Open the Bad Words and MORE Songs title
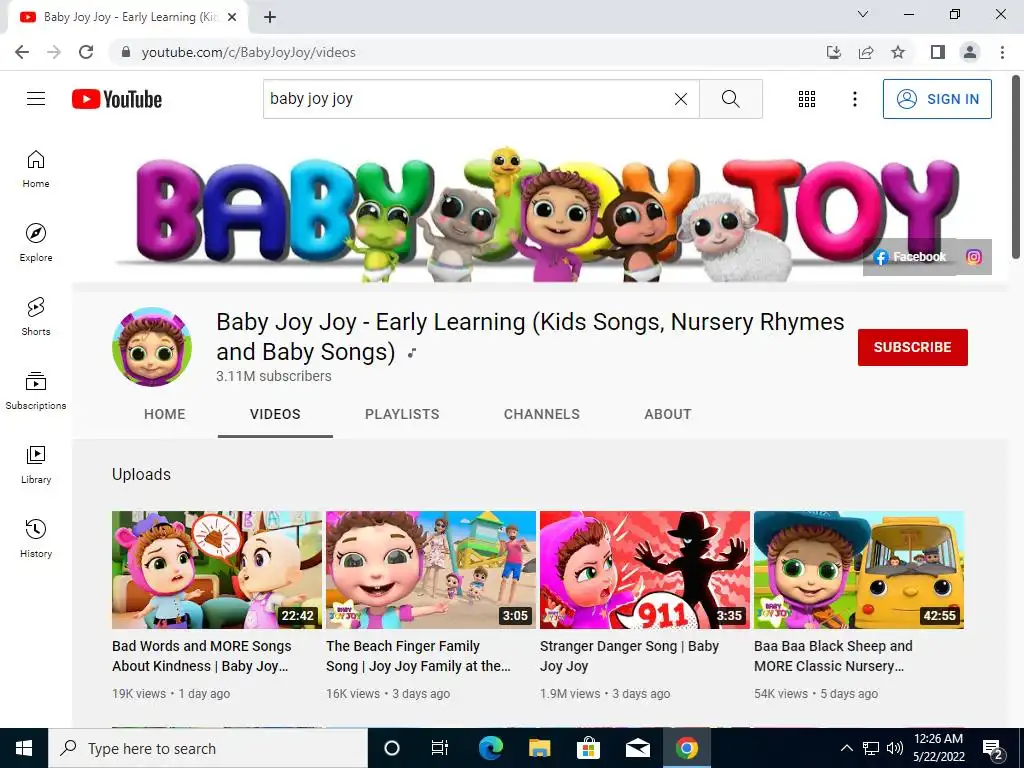The height and width of the screenshot is (768, 1024). [202, 656]
